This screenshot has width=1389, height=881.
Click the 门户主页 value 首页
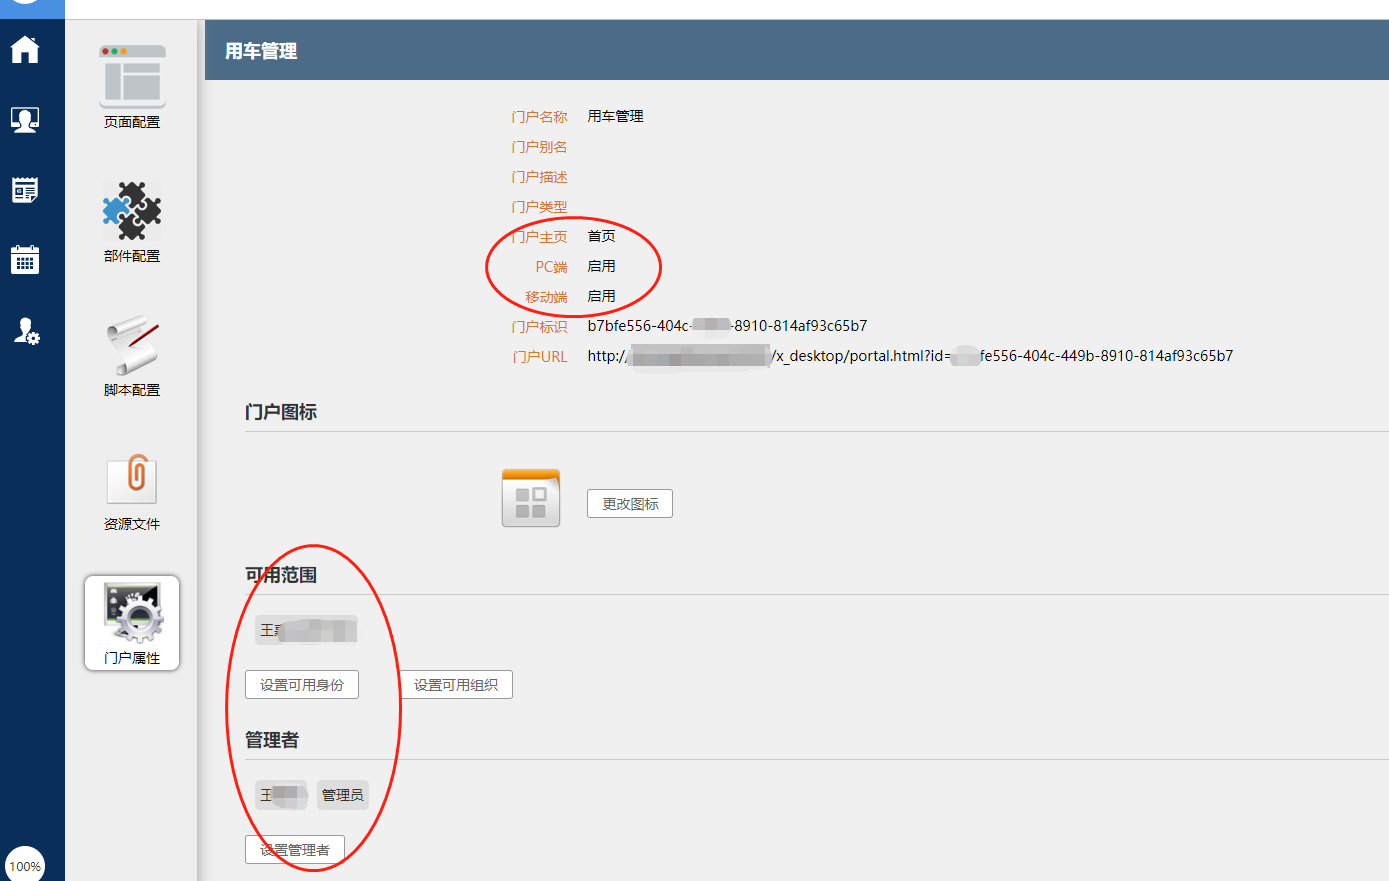[601, 236]
